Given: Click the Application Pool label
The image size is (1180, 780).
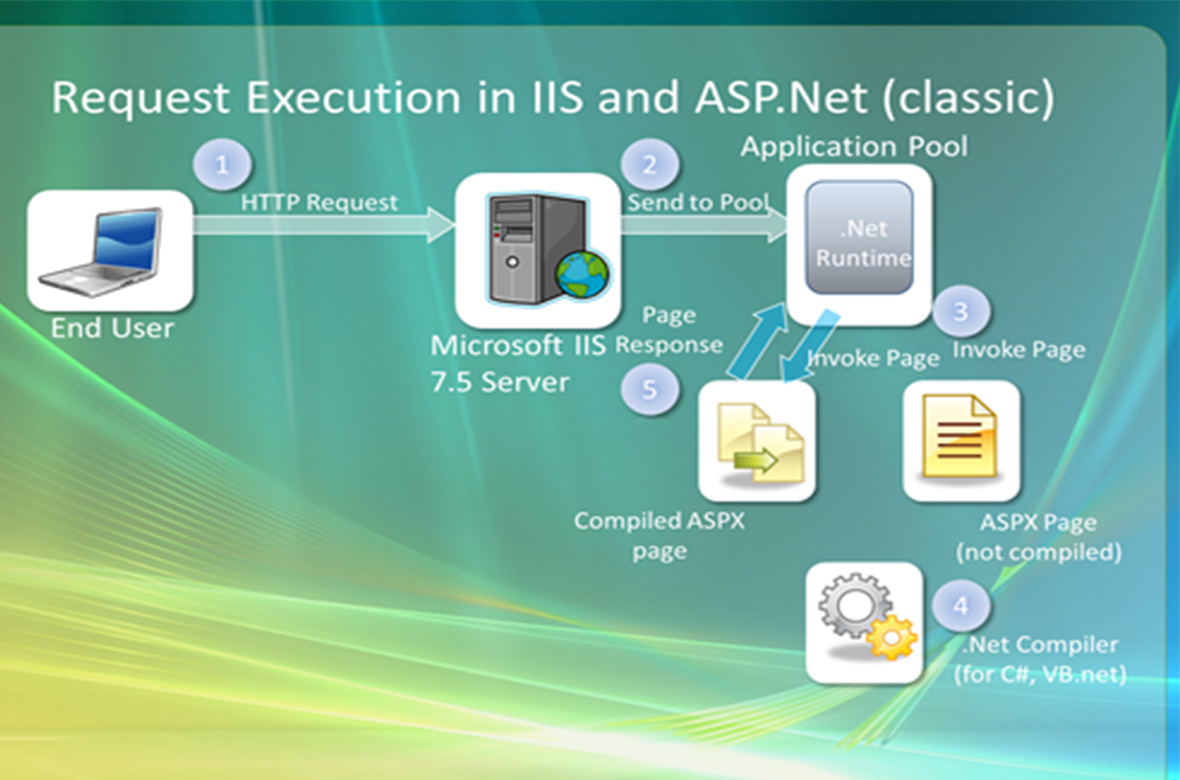Looking at the screenshot, I should (x=854, y=147).
